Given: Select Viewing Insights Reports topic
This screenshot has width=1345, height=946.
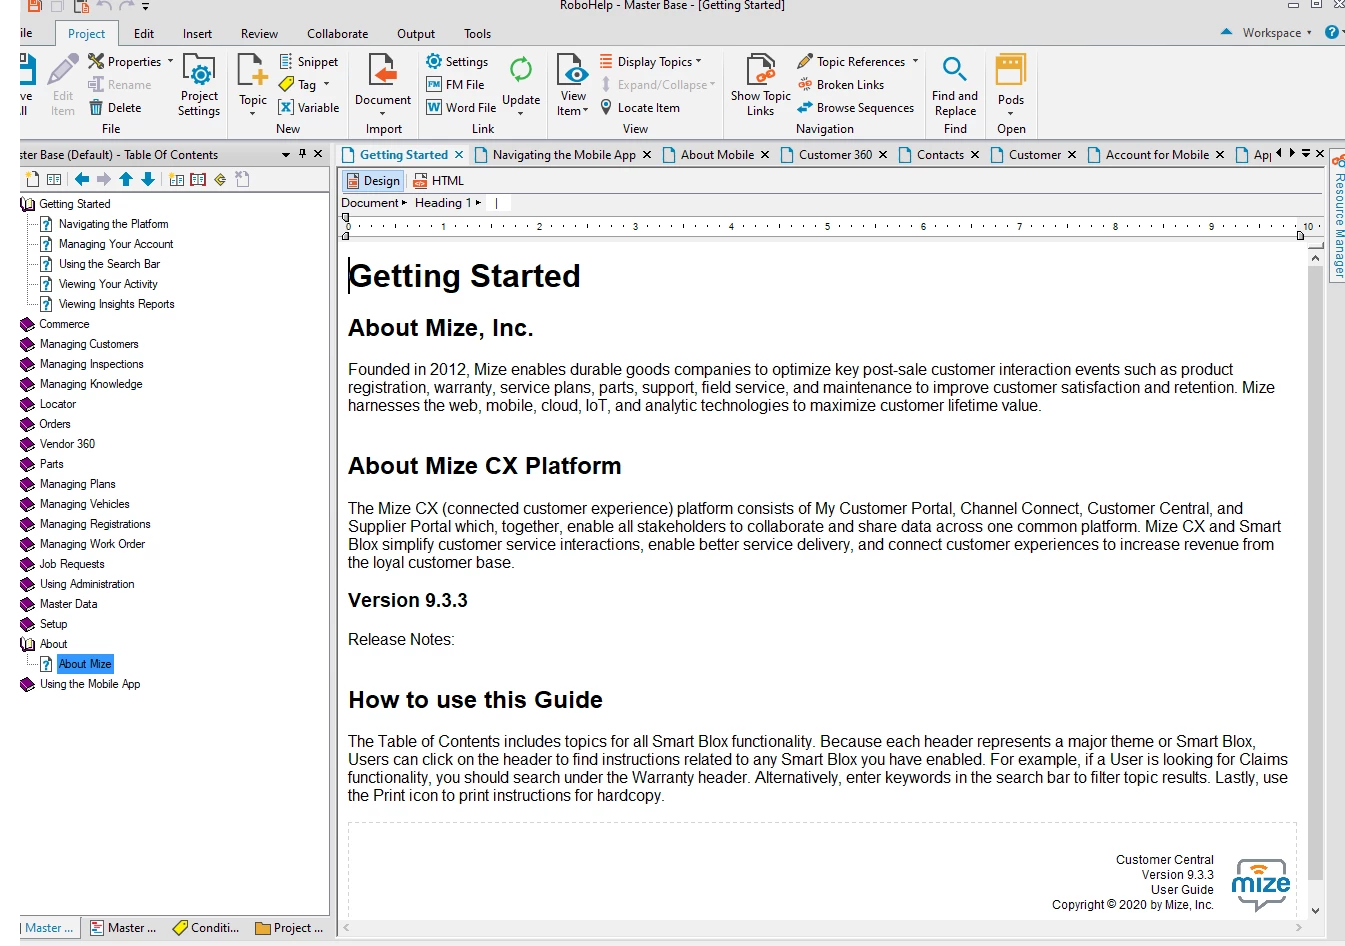Looking at the screenshot, I should point(116,304).
